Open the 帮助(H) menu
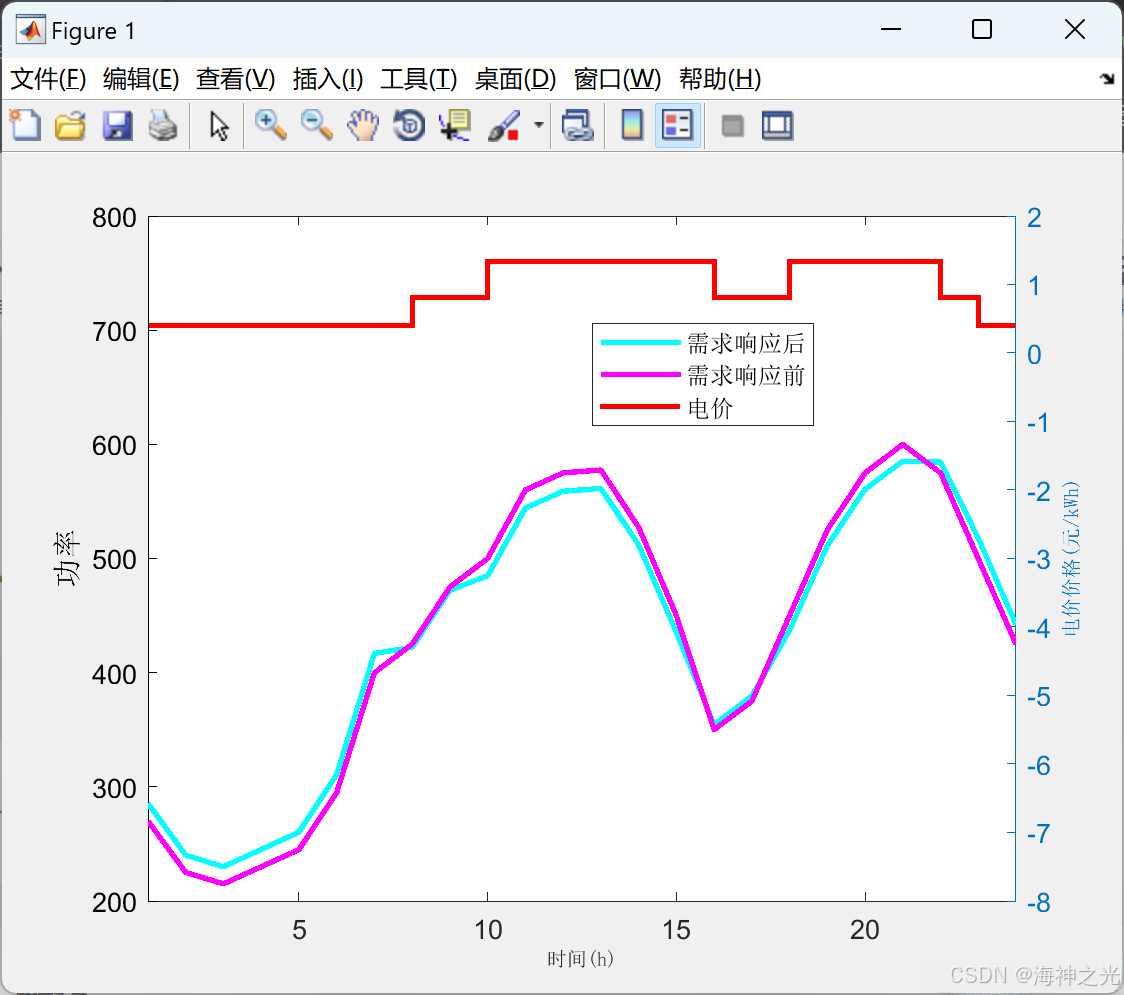Screen dimensions: 1124x995 [720, 79]
